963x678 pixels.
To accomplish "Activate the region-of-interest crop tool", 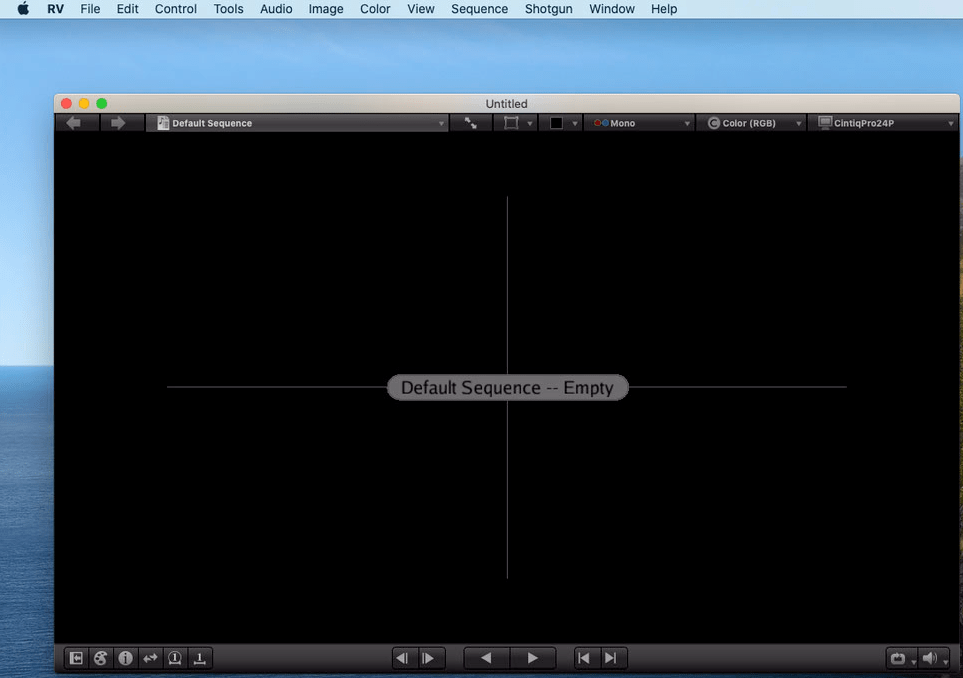I will 511,122.
